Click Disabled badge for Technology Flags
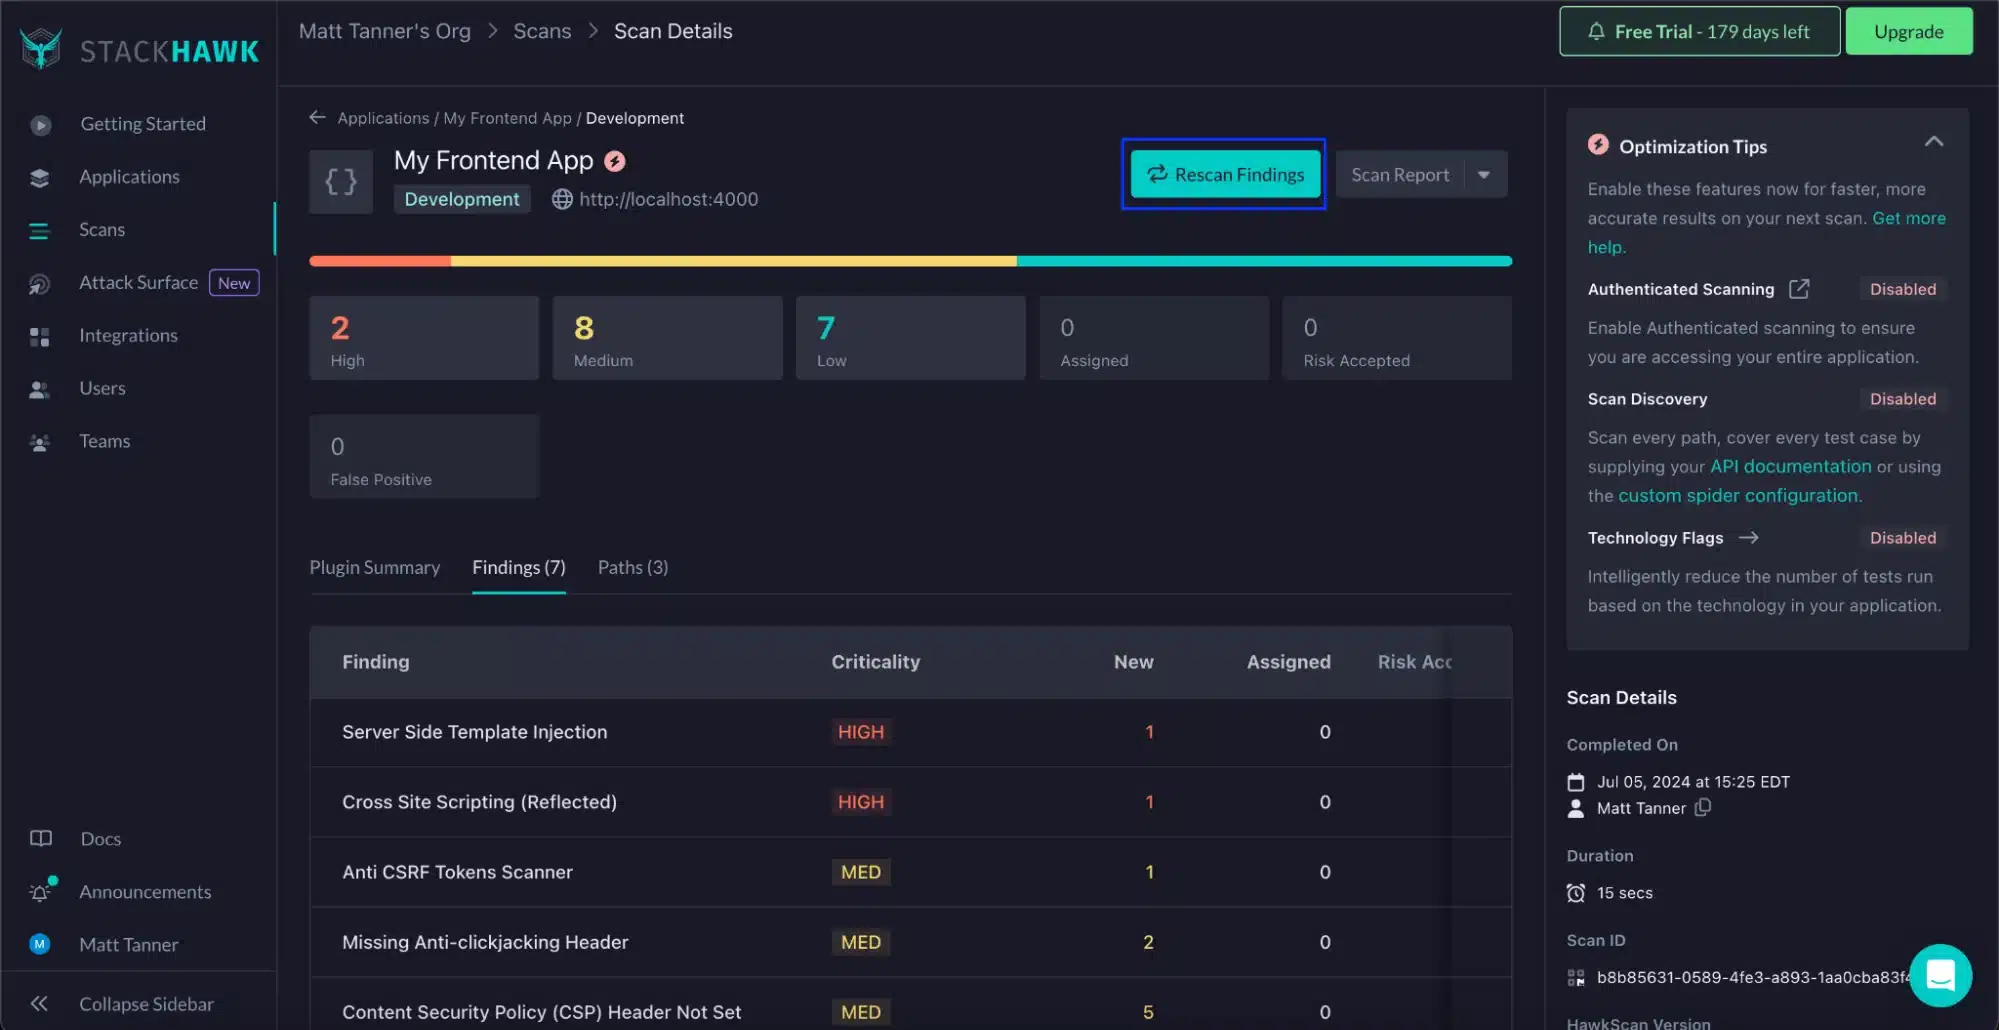1999x1030 pixels. (x=1902, y=538)
